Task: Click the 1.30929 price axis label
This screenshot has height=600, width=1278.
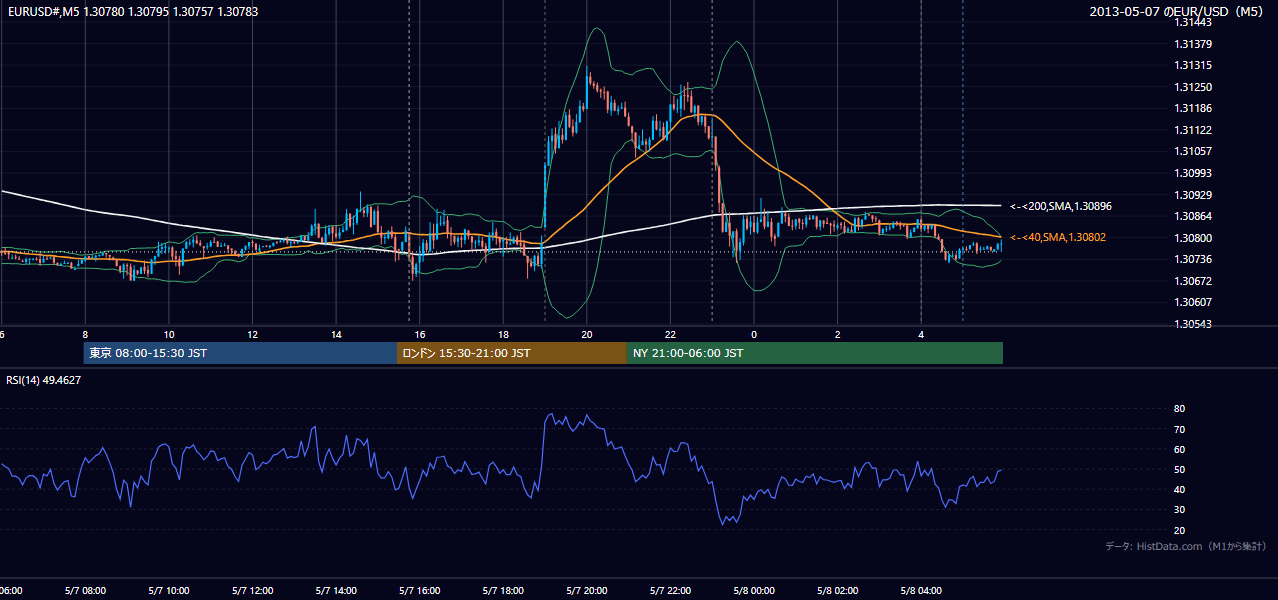Action: point(1193,195)
